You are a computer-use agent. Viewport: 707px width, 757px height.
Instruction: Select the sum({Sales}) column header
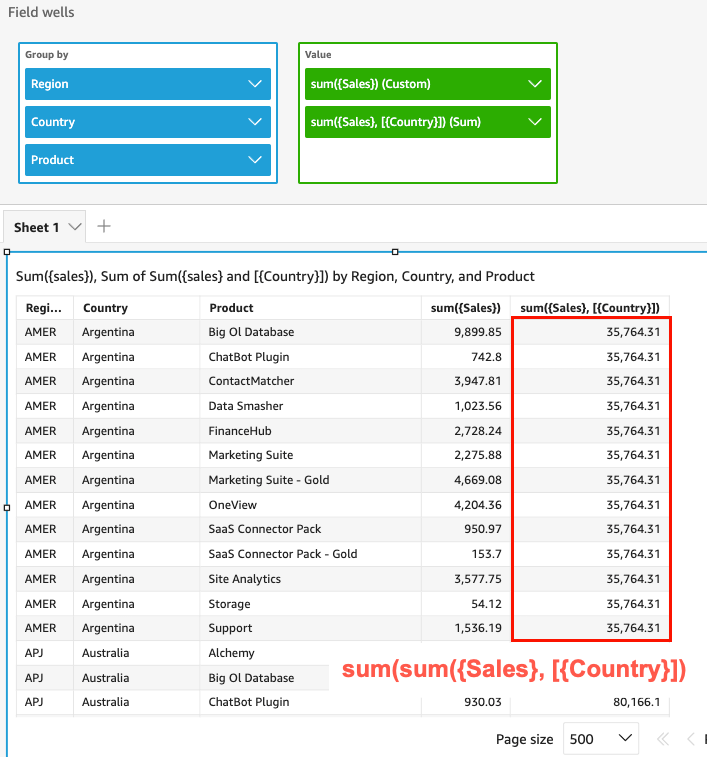tap(465, 308)
